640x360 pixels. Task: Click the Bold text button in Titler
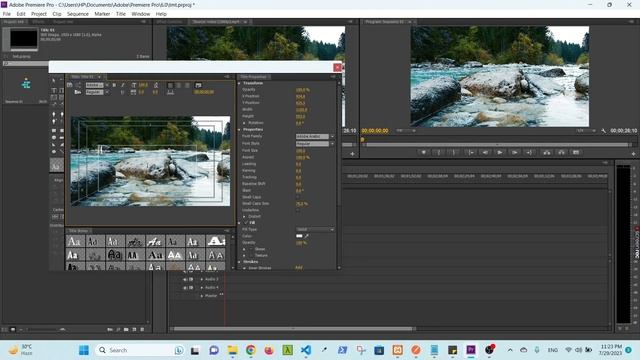point(114,85)
